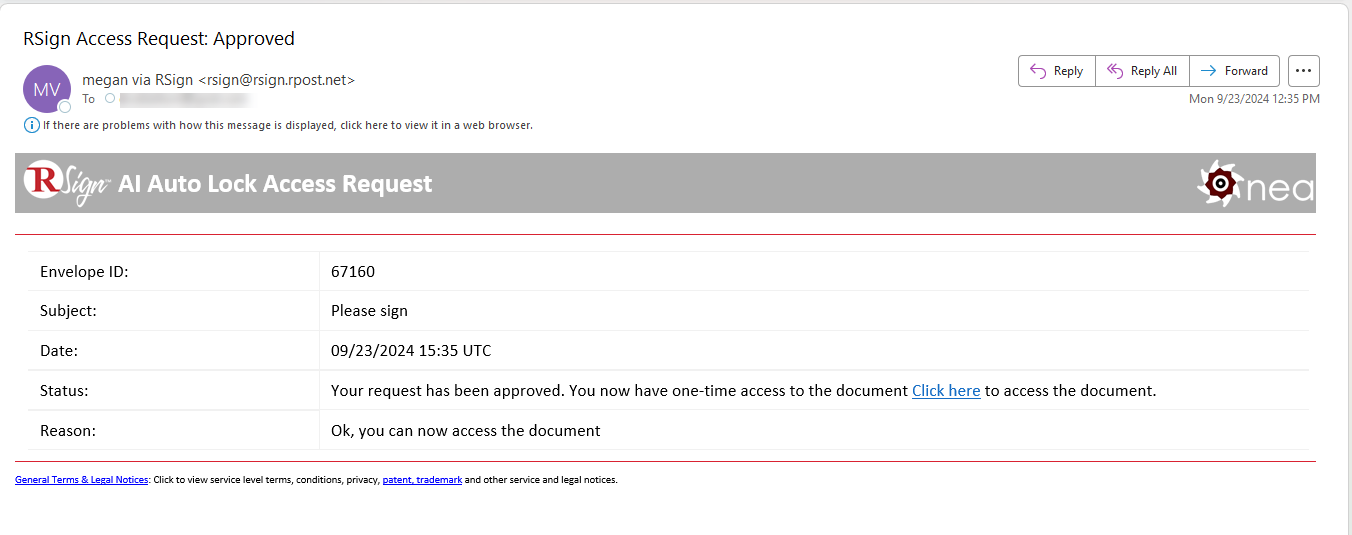The height and width of the screenshot is (535, 1352).
Task: Click the email title "RSign Access Request: Approved"
Action: tap(159, 39)
